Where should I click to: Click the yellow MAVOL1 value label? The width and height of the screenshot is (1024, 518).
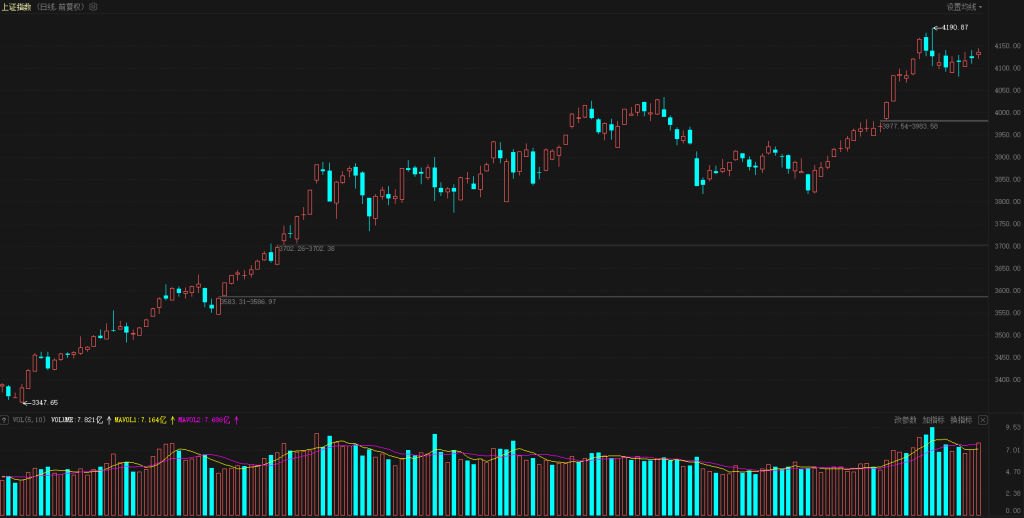click(139, 420)
